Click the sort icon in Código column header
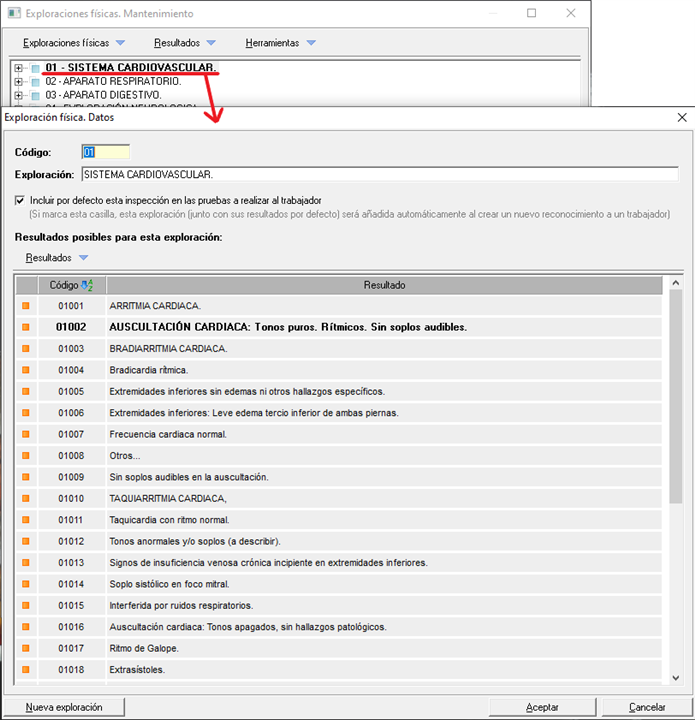 point(86,285)
